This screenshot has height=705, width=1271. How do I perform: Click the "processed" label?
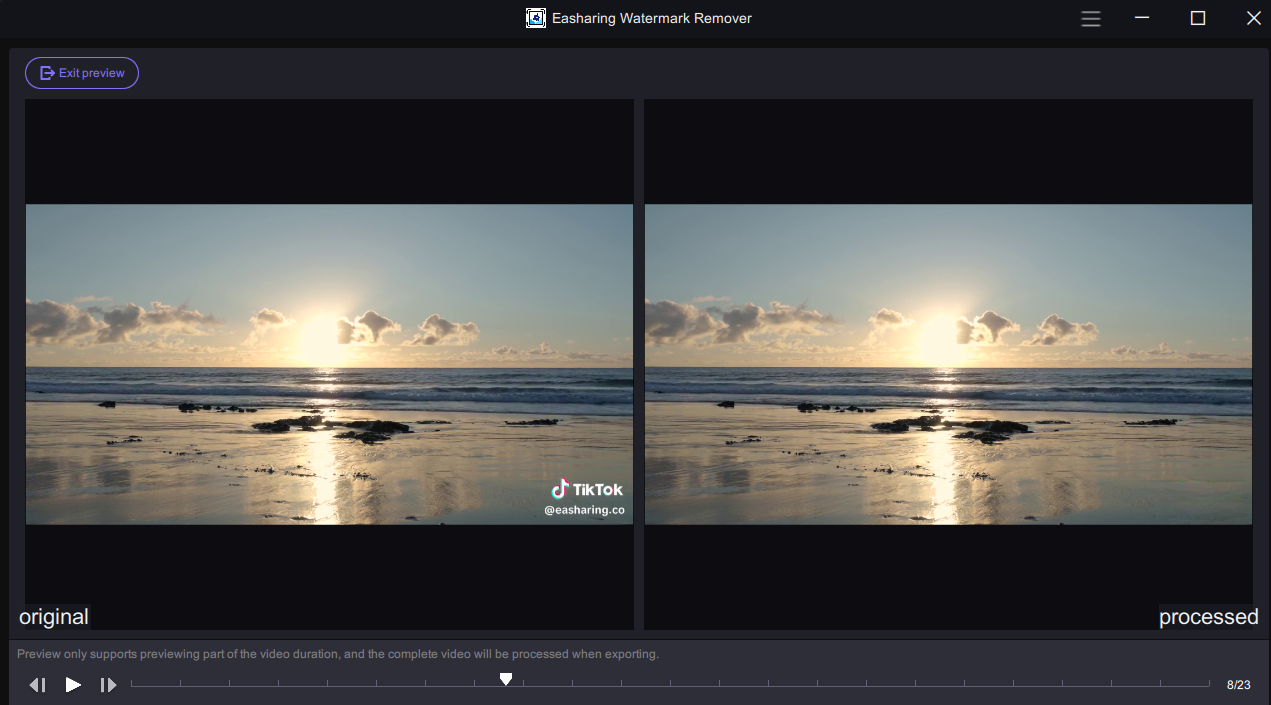1208,617
